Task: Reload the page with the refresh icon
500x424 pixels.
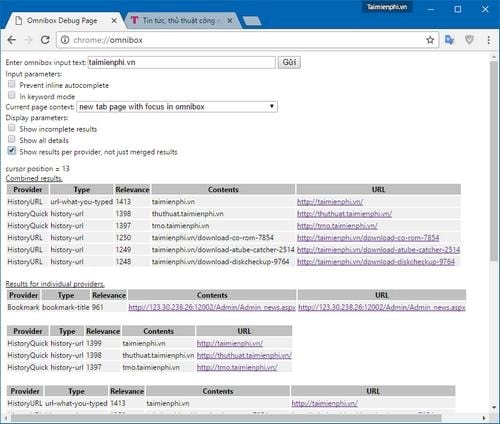Action: [x=45, y=40]
